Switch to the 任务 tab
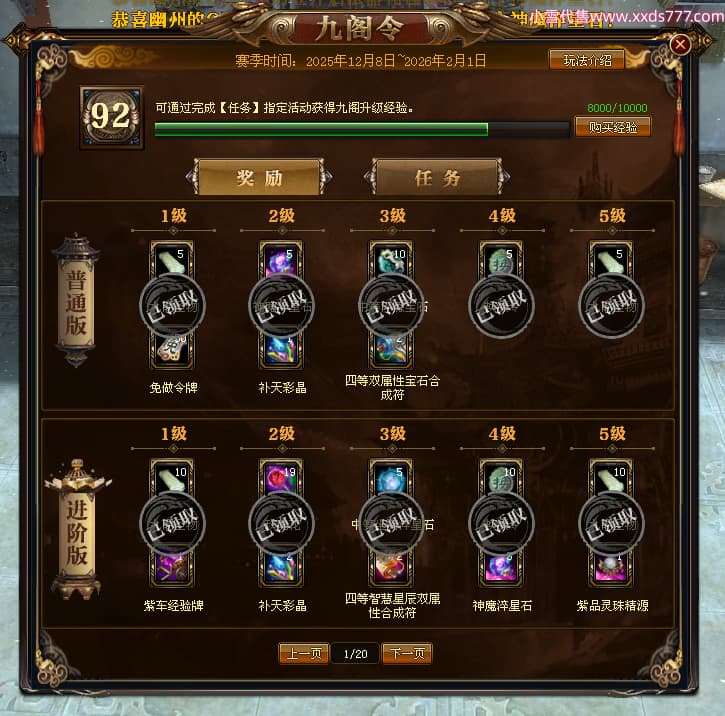The height and width of the screenshot is (716, 725). coord(437,177)
